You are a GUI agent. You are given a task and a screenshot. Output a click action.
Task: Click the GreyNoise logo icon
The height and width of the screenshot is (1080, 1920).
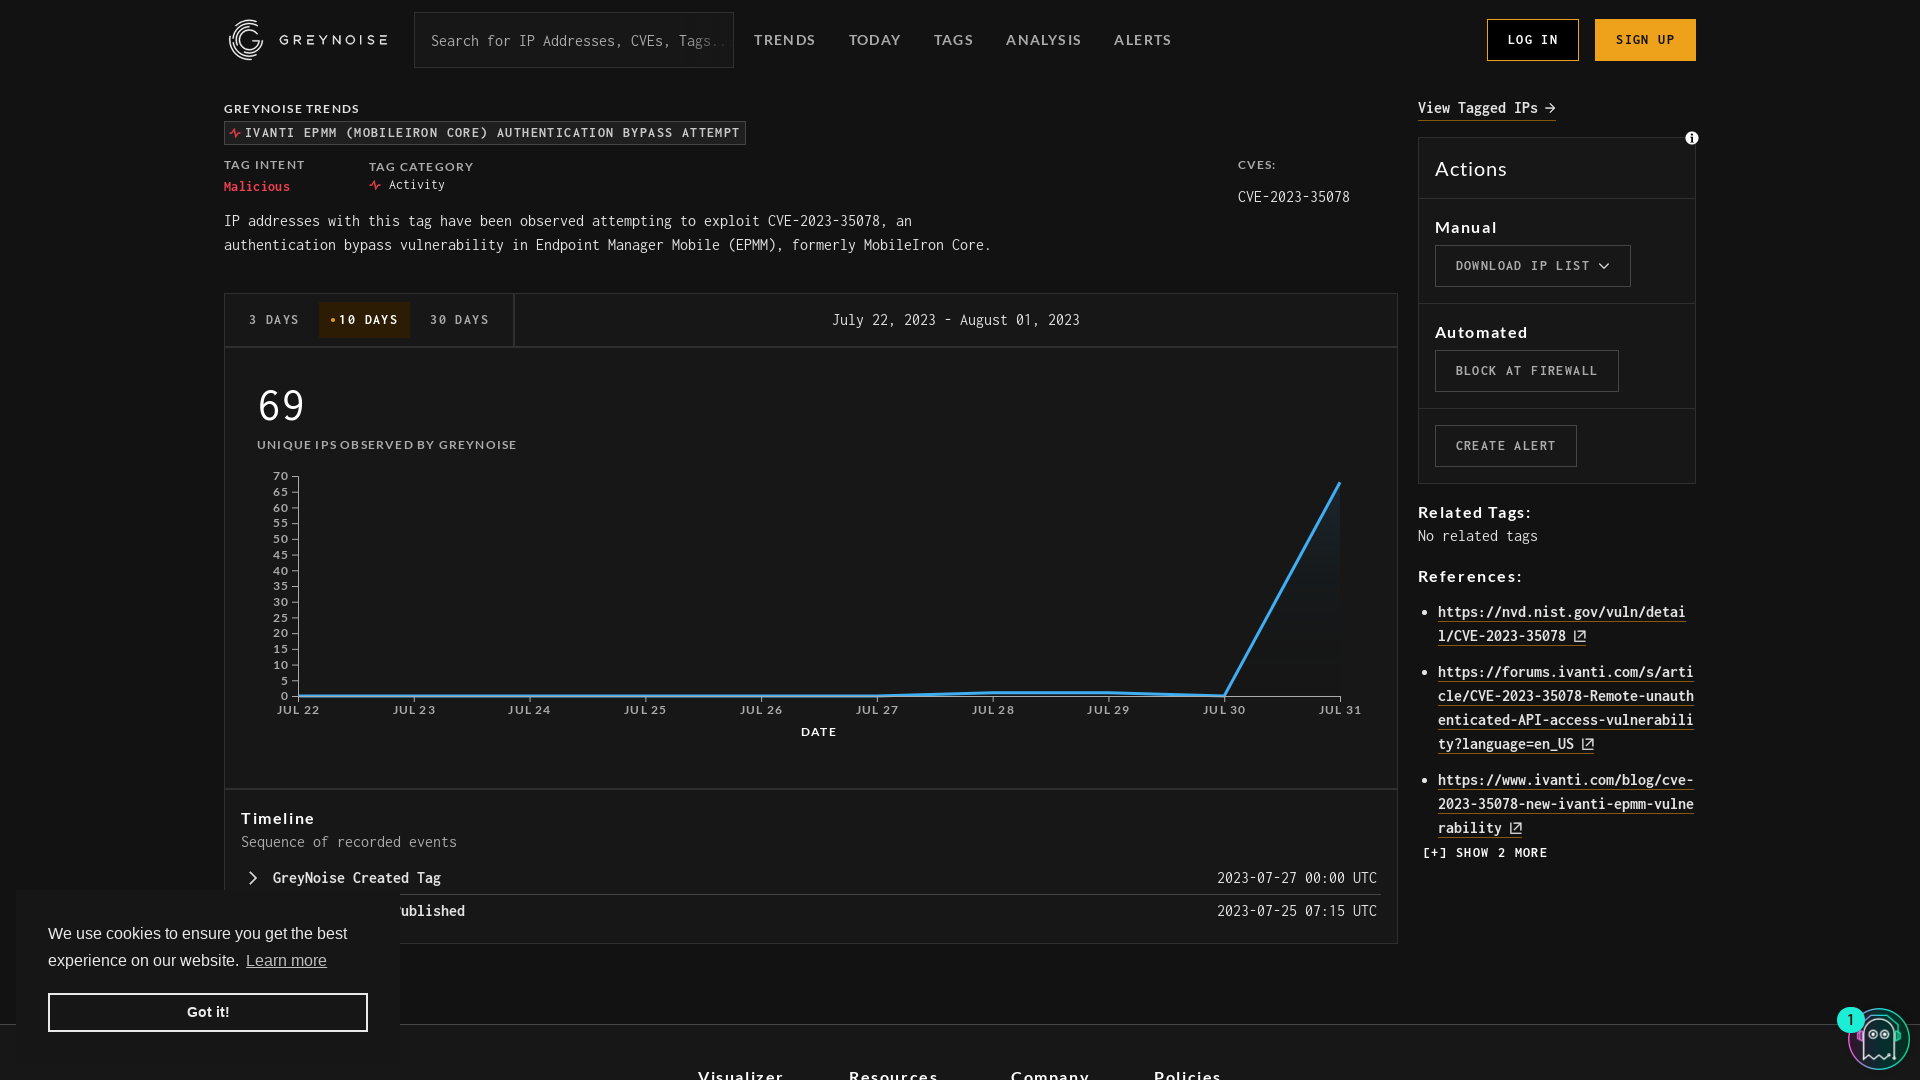click(246, 40)
